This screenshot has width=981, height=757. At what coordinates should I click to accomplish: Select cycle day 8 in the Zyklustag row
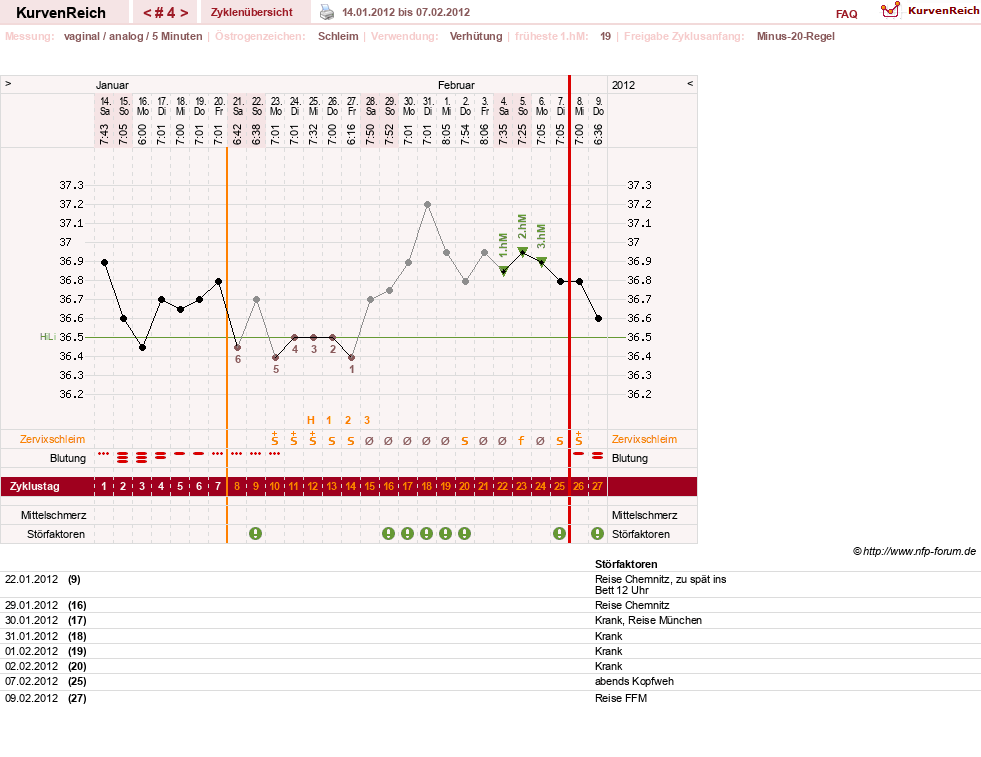[237, 486]
